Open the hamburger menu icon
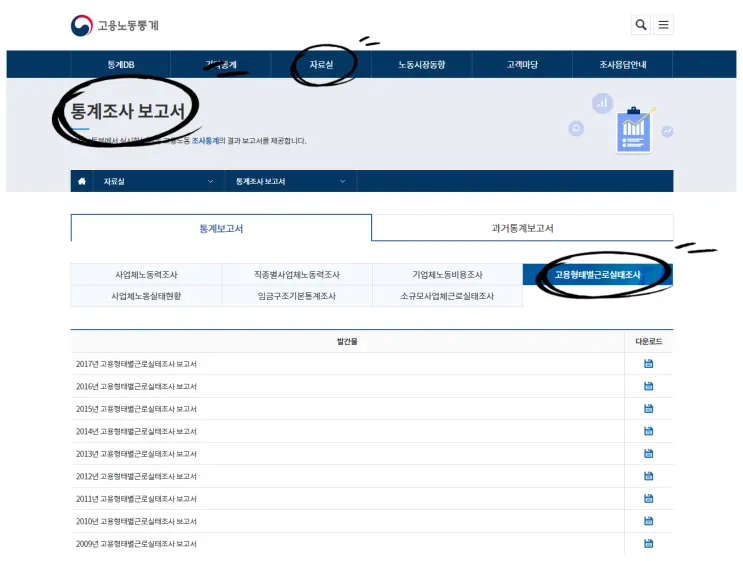This screenshot has height=561, width=743. 663,25
